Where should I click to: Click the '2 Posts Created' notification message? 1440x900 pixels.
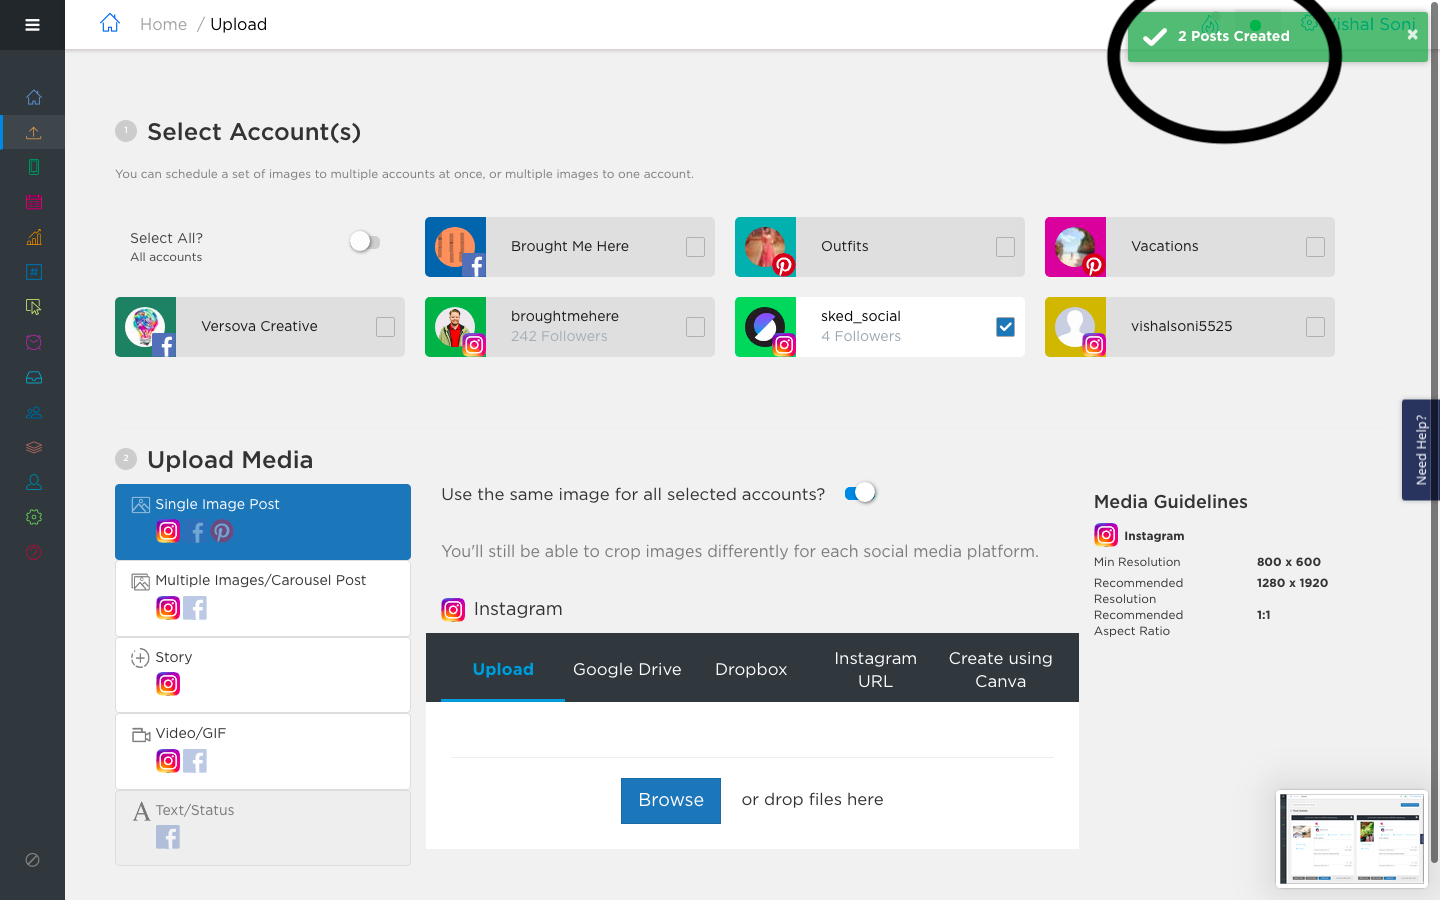click(x=1233, y=36)
